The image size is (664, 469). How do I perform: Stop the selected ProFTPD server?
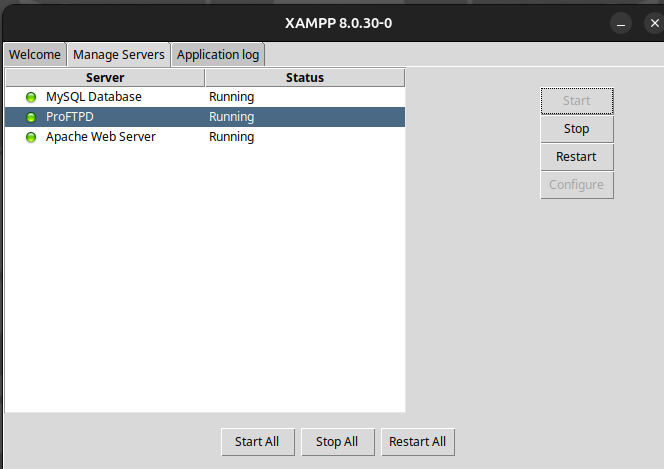coord(577,129)
